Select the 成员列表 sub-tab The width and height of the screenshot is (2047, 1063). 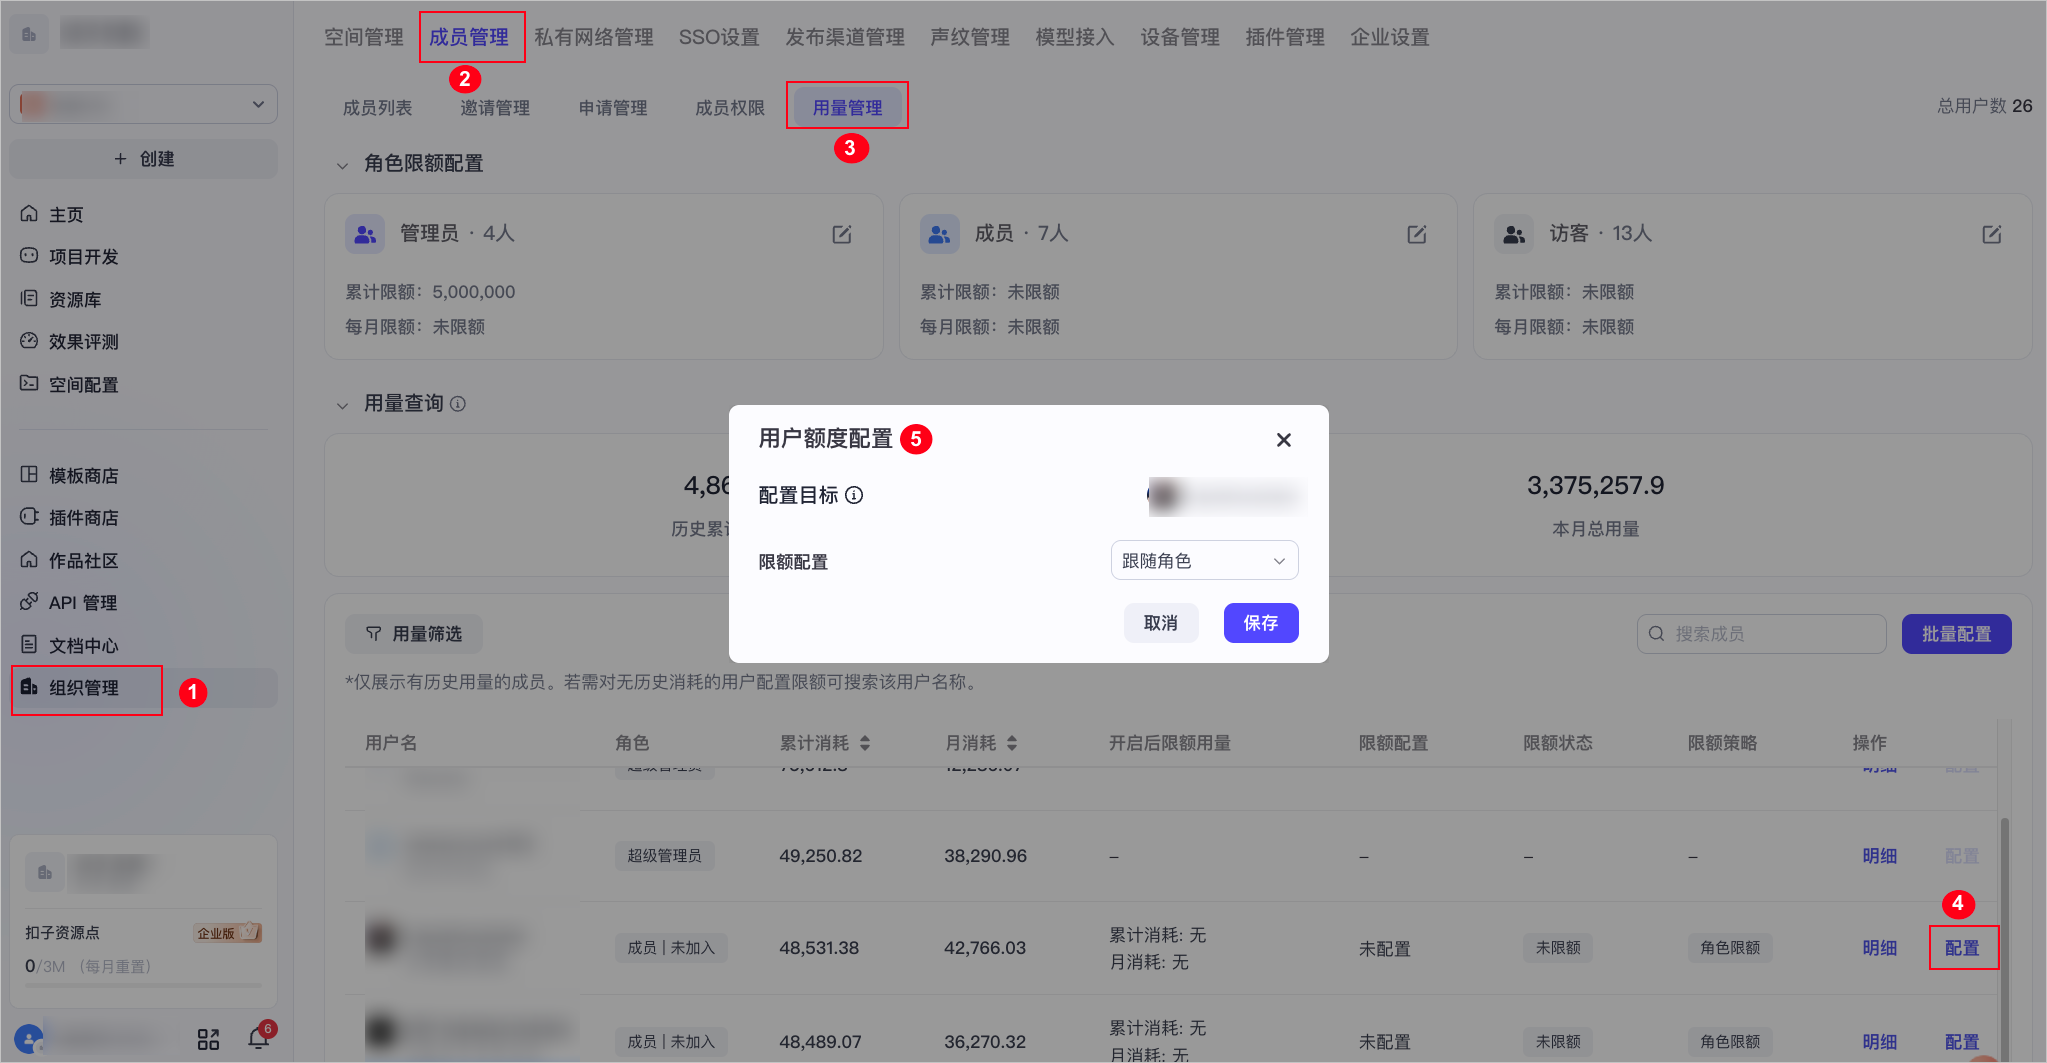pos(377,108)
